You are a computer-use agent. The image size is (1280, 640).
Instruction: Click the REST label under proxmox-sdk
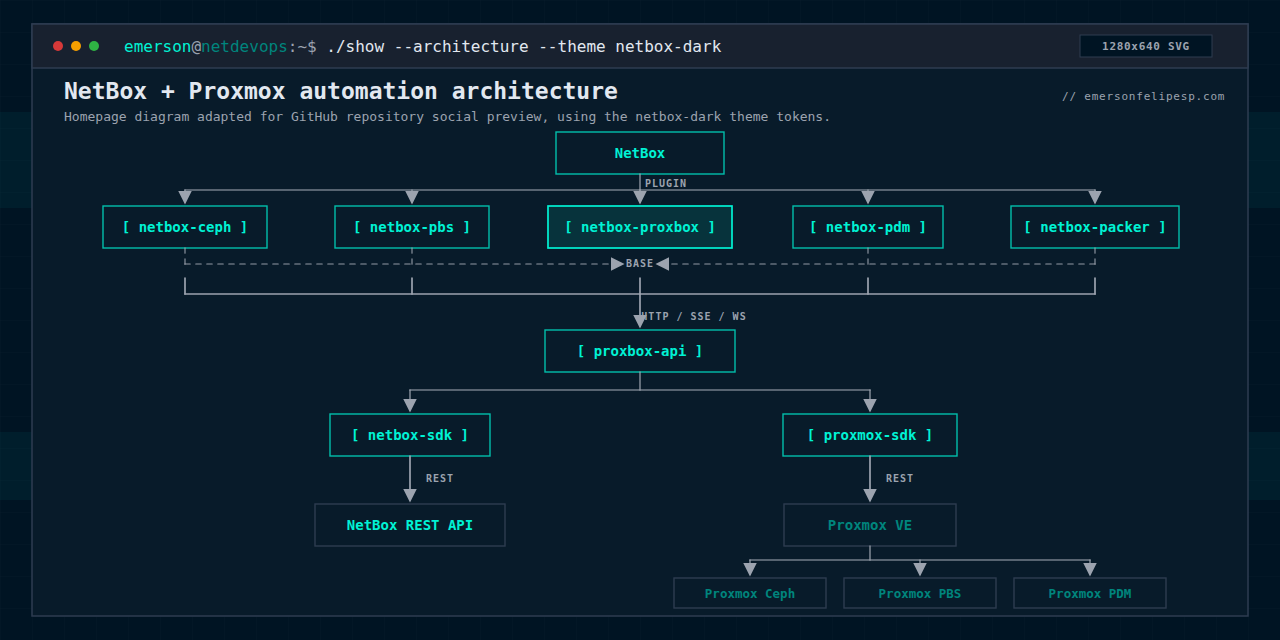coord(900,478)
